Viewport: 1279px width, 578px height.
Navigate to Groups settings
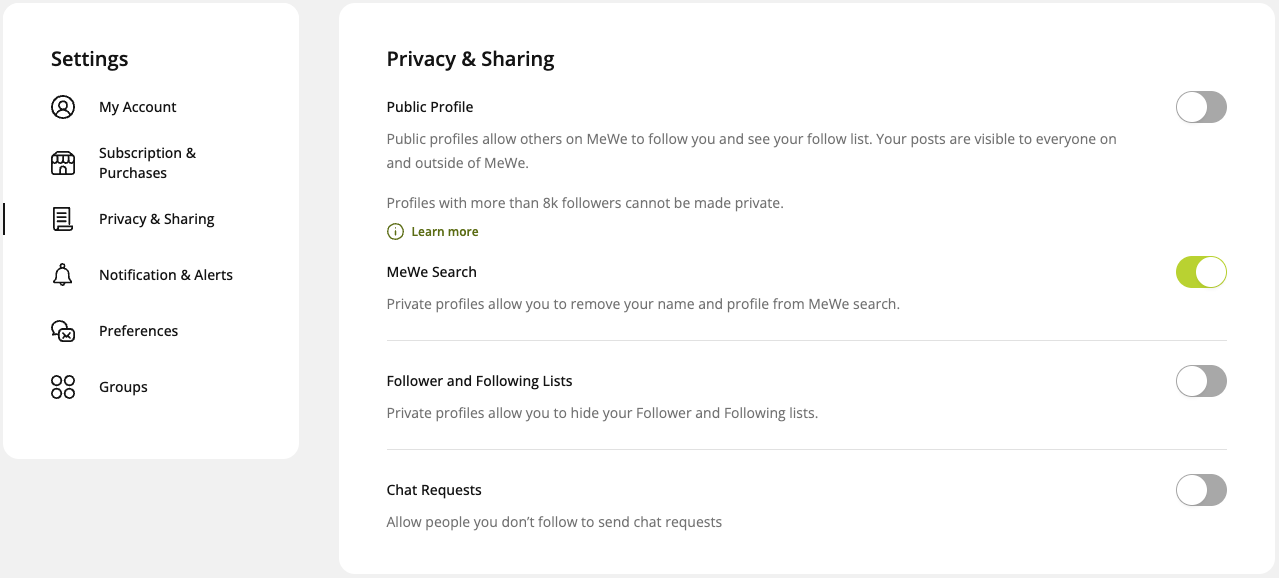pos(123,387)
